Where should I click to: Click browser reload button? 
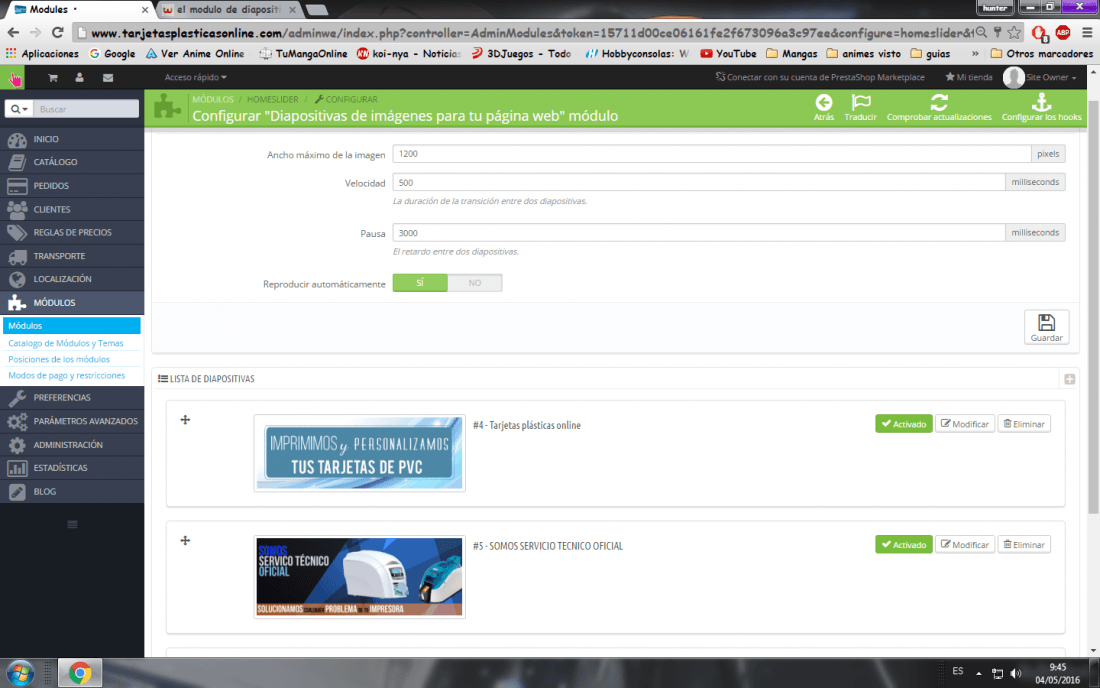point(58,32)
